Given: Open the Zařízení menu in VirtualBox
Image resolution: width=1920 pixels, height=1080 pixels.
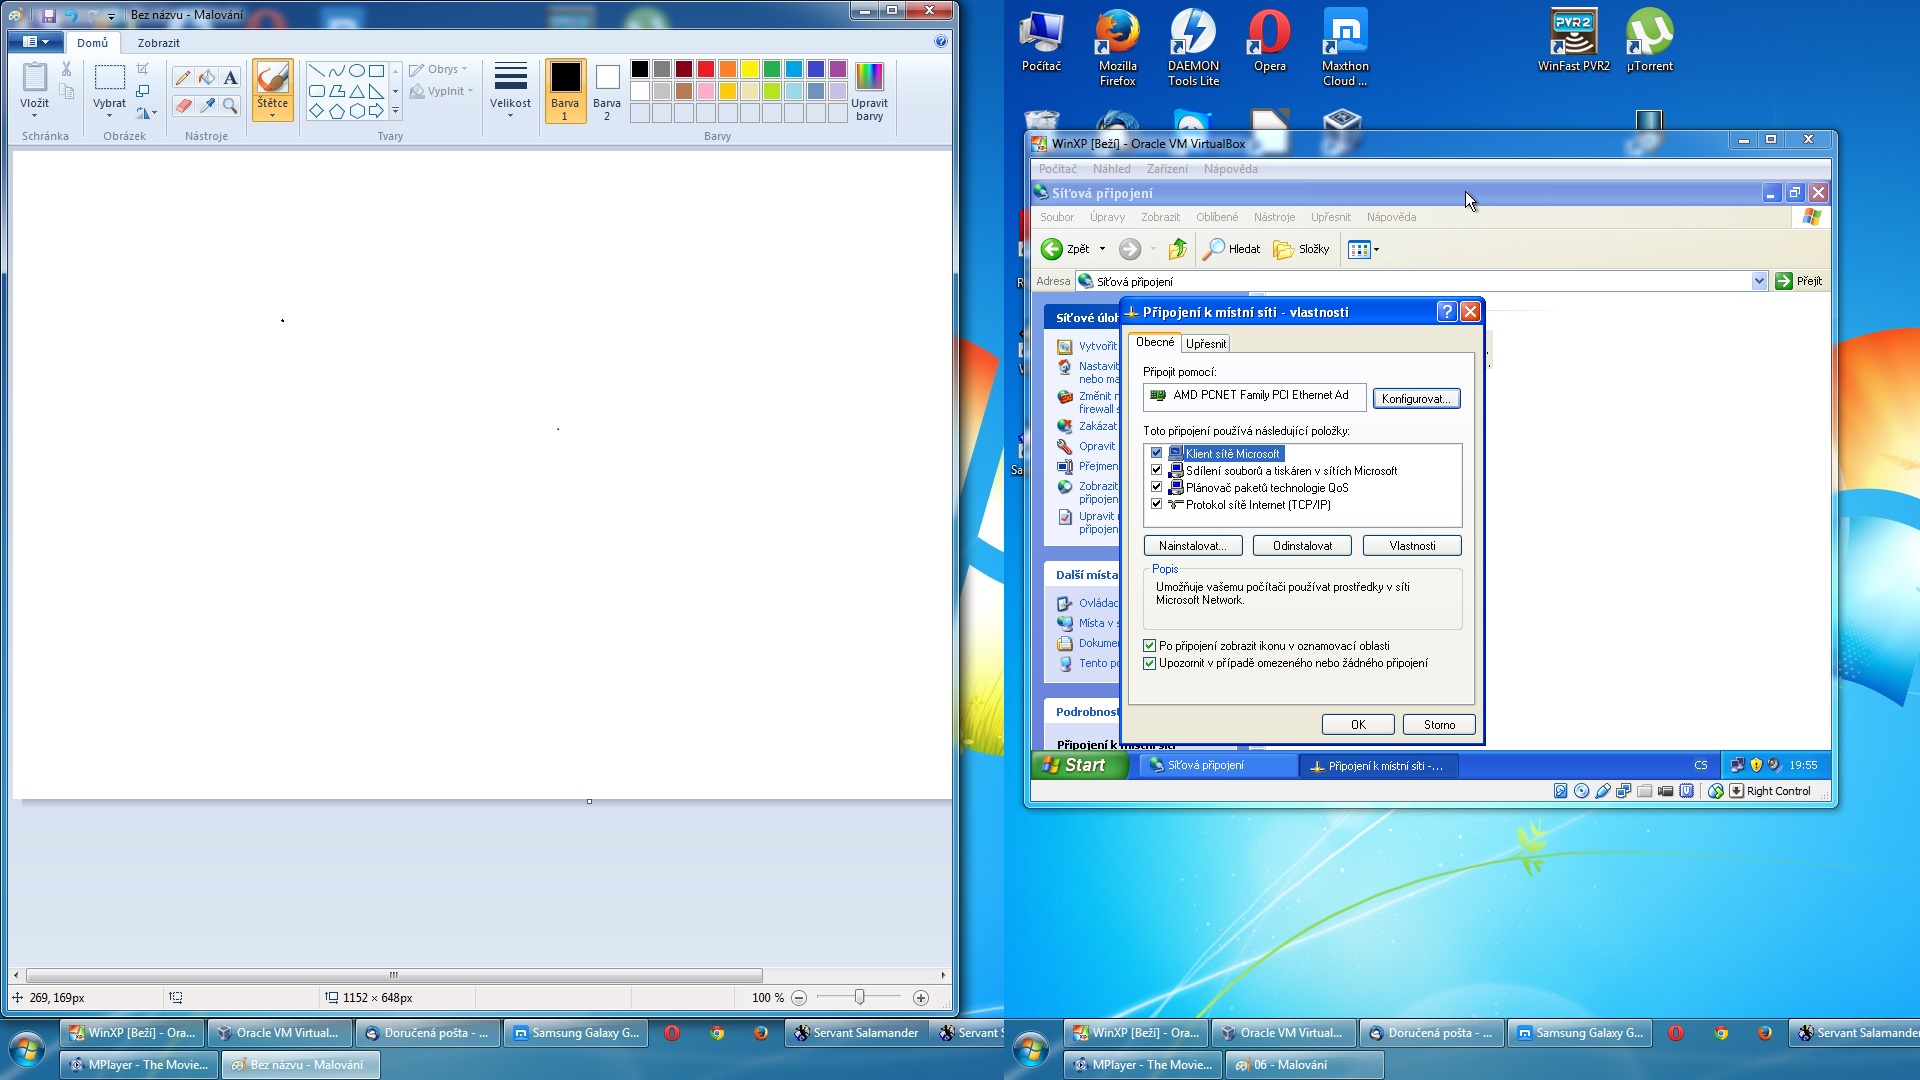Looking at the screenshot, I should [x=1167, y=169].
